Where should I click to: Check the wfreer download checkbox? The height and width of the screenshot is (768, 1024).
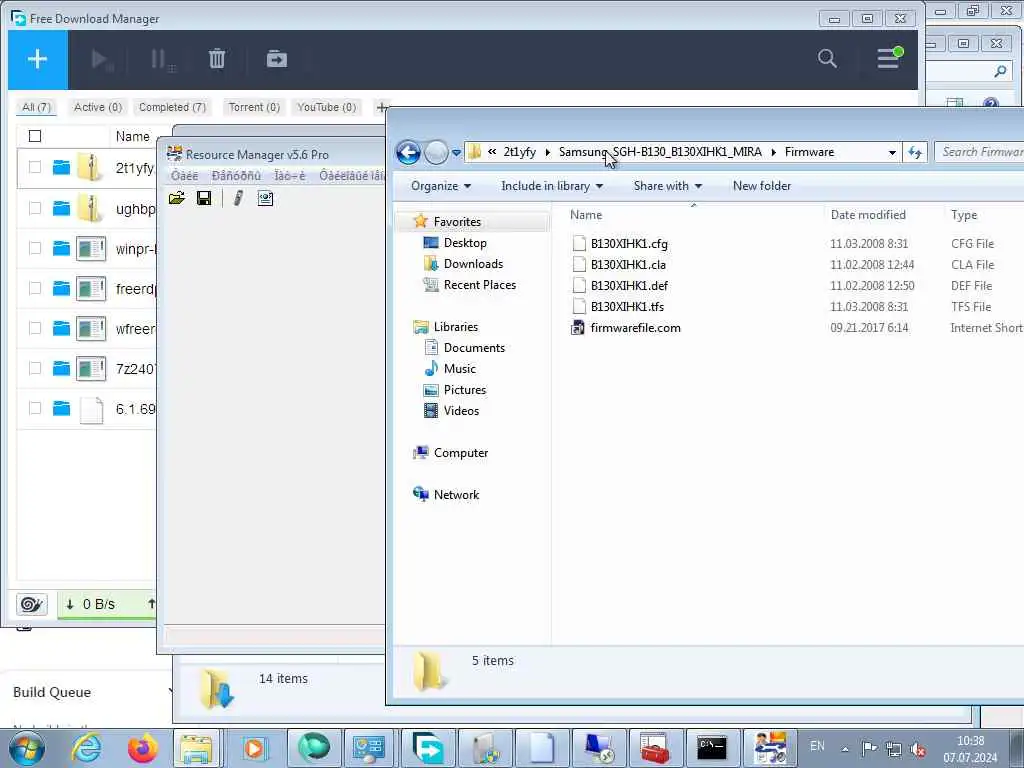[x=35, y=328]
